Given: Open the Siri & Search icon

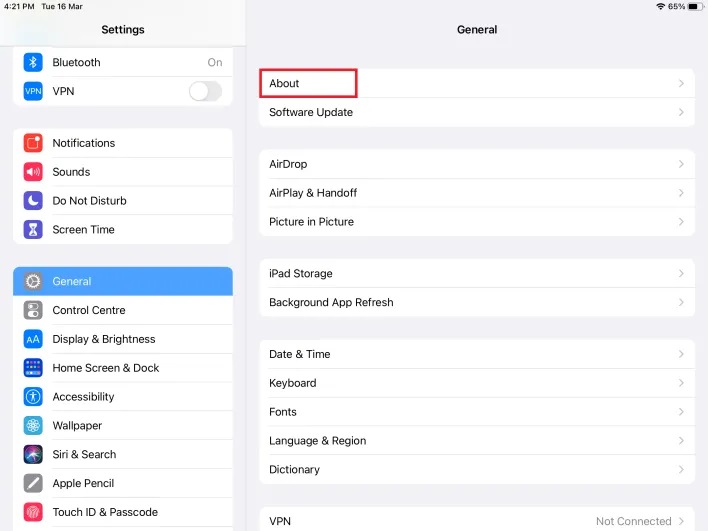Looking at the screenshot, I should [x=33, y=455].
